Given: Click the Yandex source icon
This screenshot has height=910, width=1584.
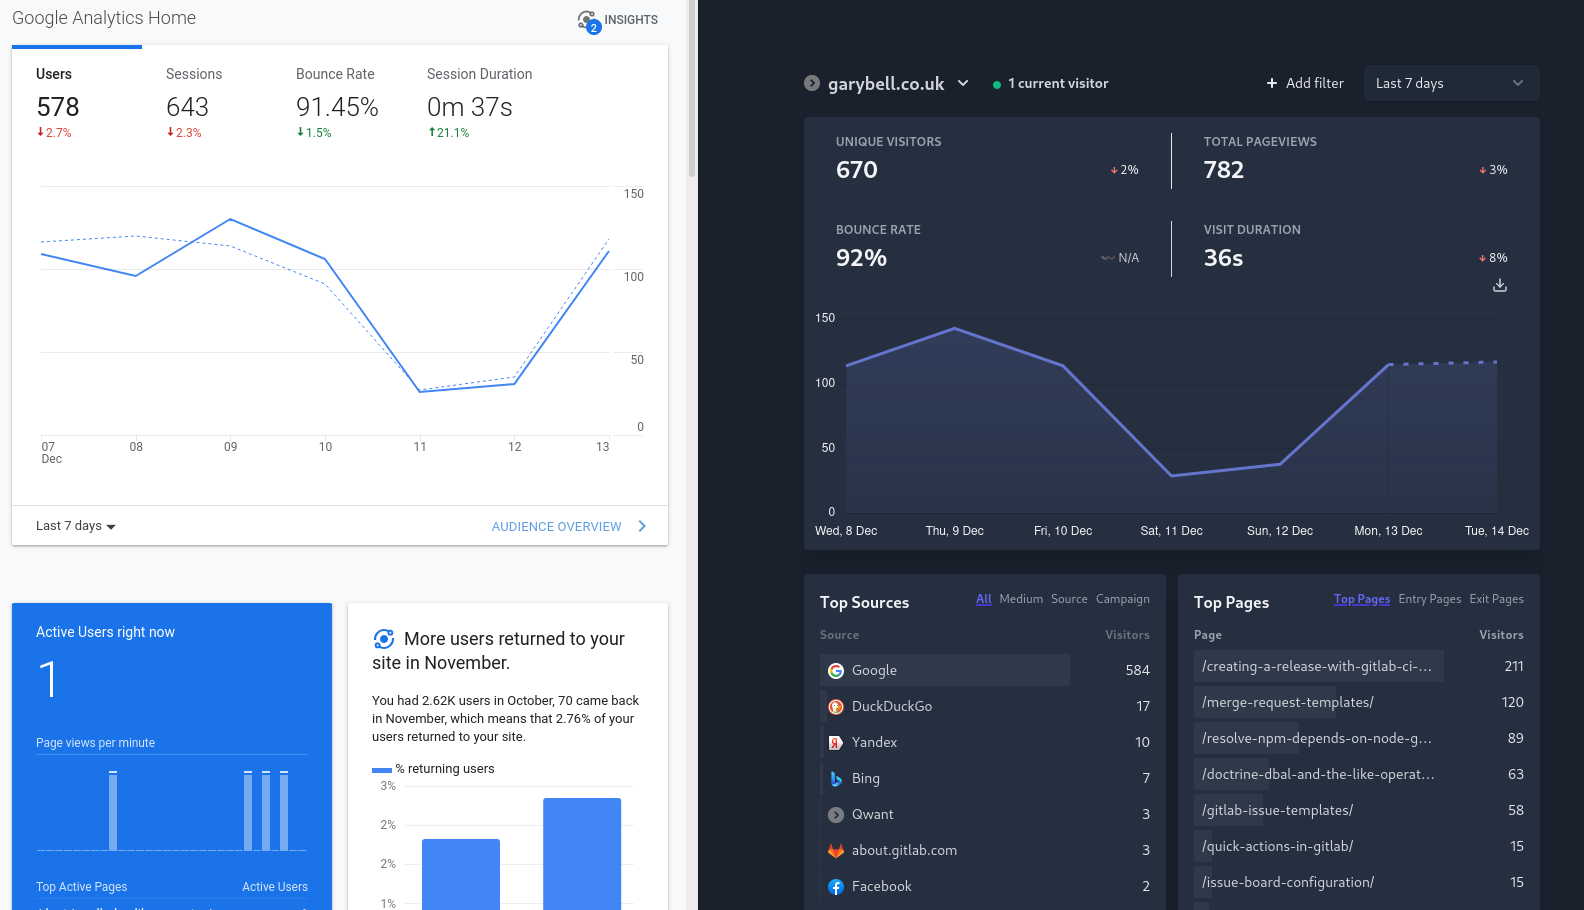Looking at the screenshot, I should [x=836, y=743].
